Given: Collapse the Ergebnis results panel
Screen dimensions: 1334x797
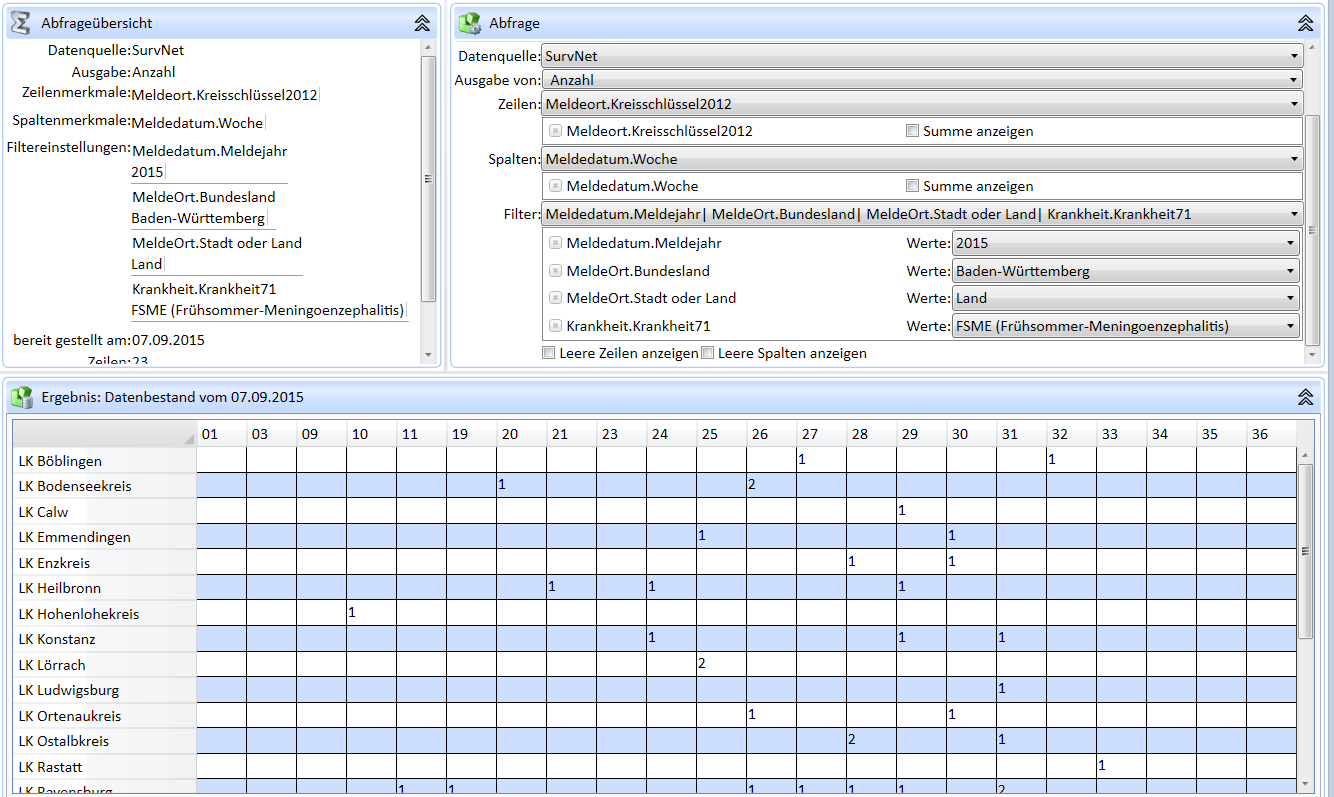Looking at the screenshot, I should (1305, 397).
